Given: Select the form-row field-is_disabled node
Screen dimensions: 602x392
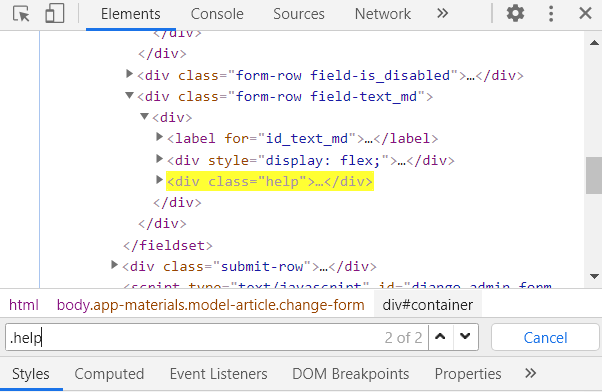Looking at the screenshot, I should pos(330,75).
